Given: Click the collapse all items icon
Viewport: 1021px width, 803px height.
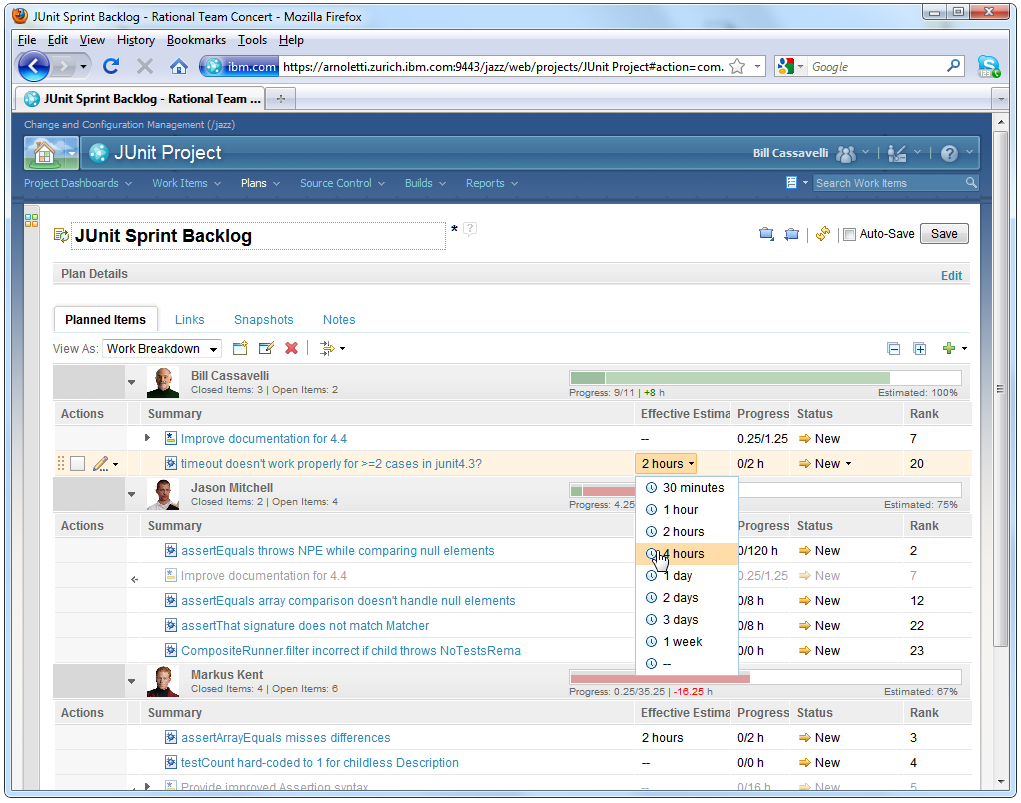Looking at the screenshot, I should click(x=893, y=348).
